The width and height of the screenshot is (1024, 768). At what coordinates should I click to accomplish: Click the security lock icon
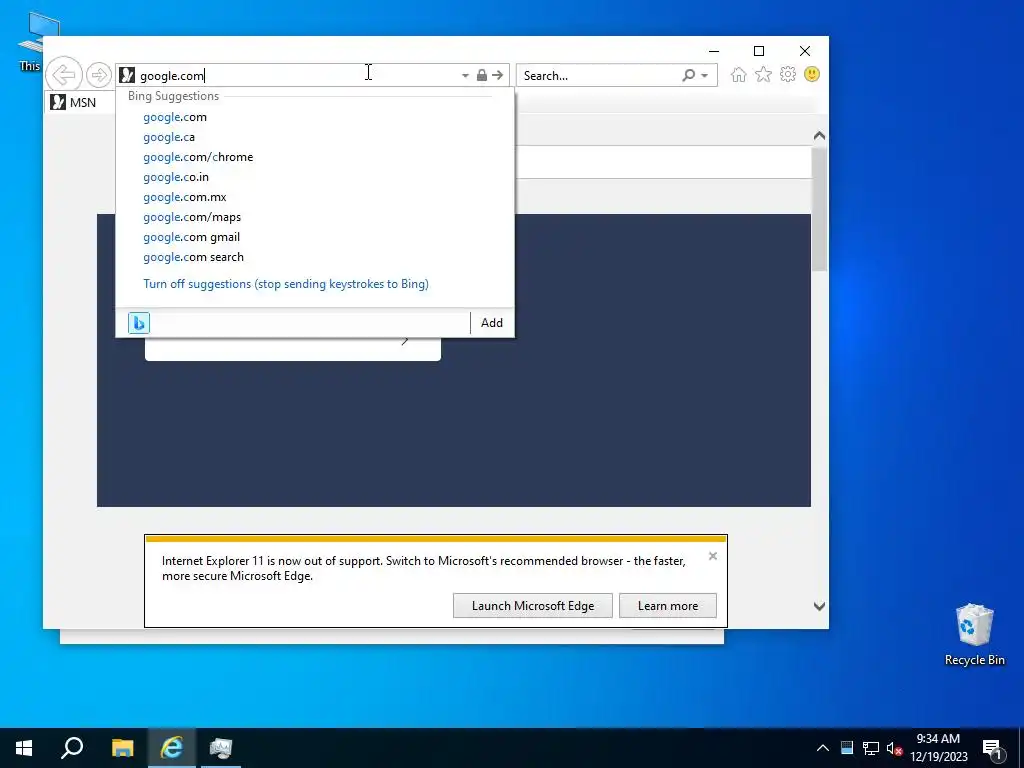click(x=481, y=75)
